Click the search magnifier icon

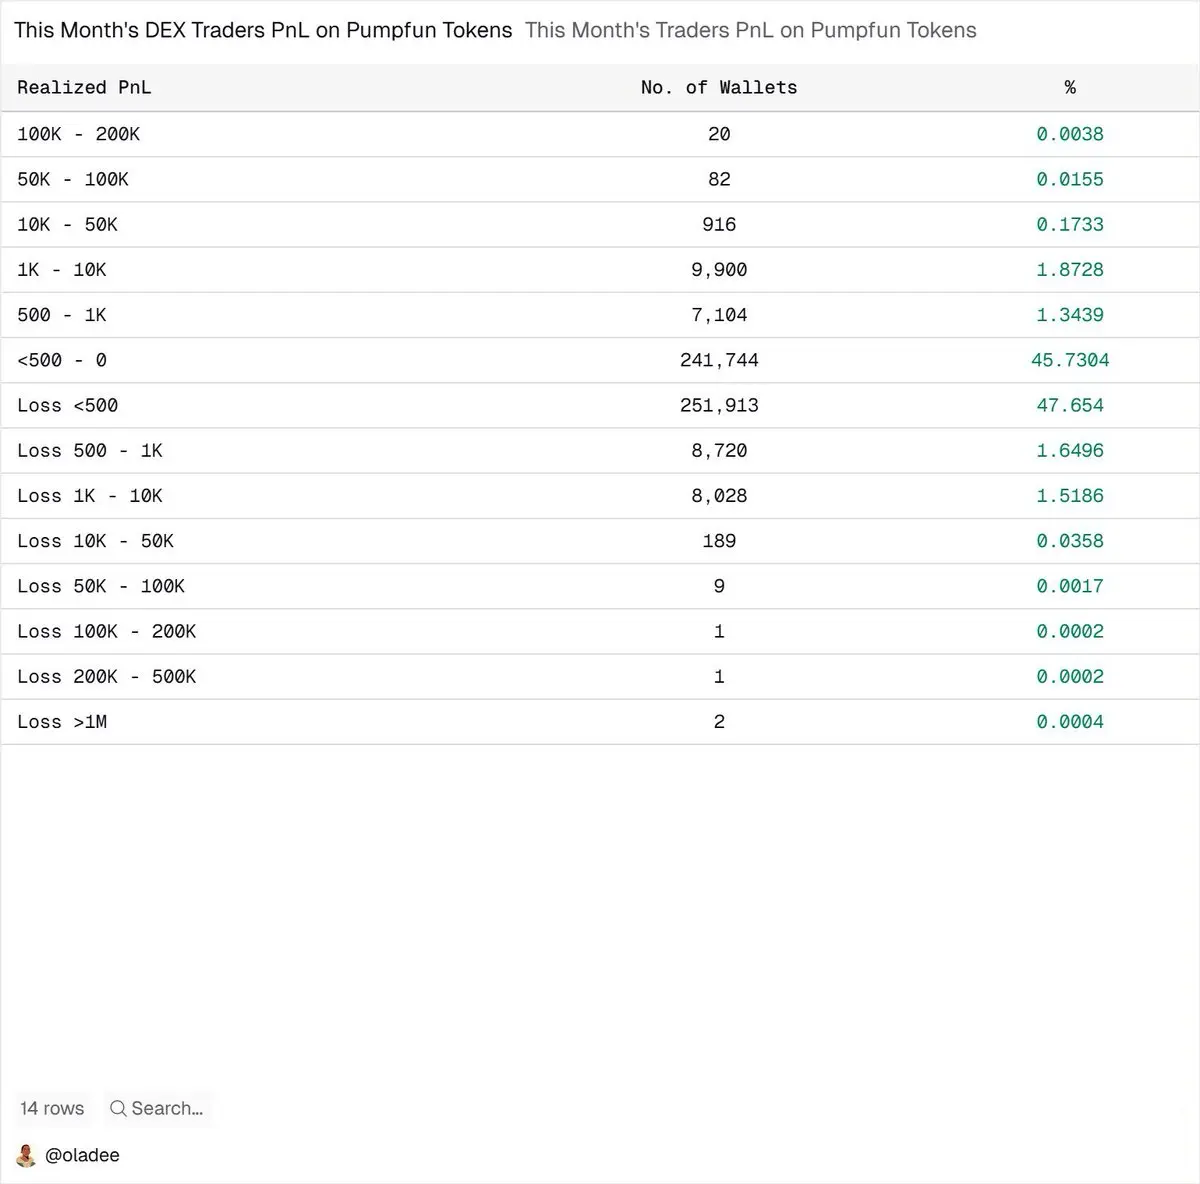tap(118, 1108)
